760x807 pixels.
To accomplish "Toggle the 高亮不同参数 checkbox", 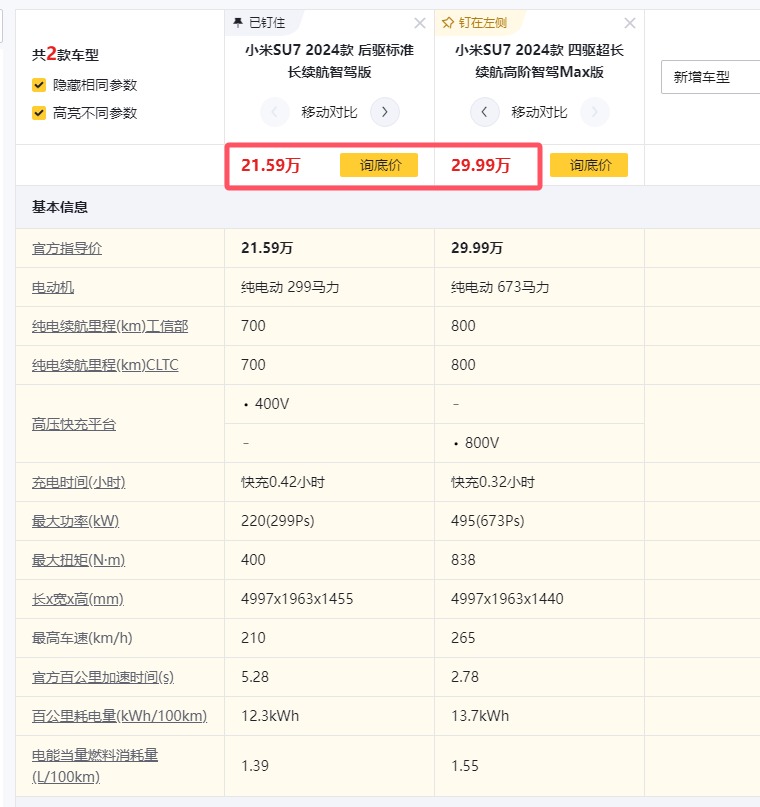I will click(39, 113).
